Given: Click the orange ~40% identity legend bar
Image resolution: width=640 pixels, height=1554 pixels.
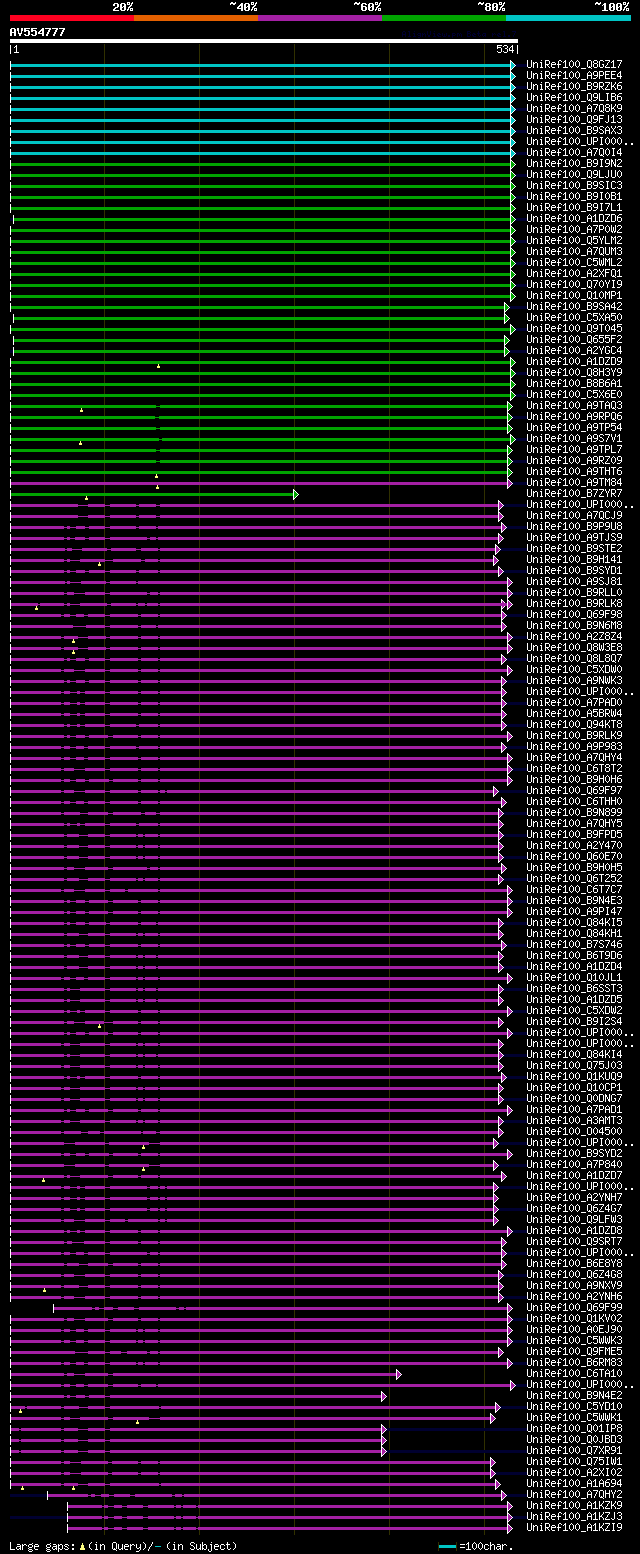Looking at the screenshot, I should click(196, 18).
